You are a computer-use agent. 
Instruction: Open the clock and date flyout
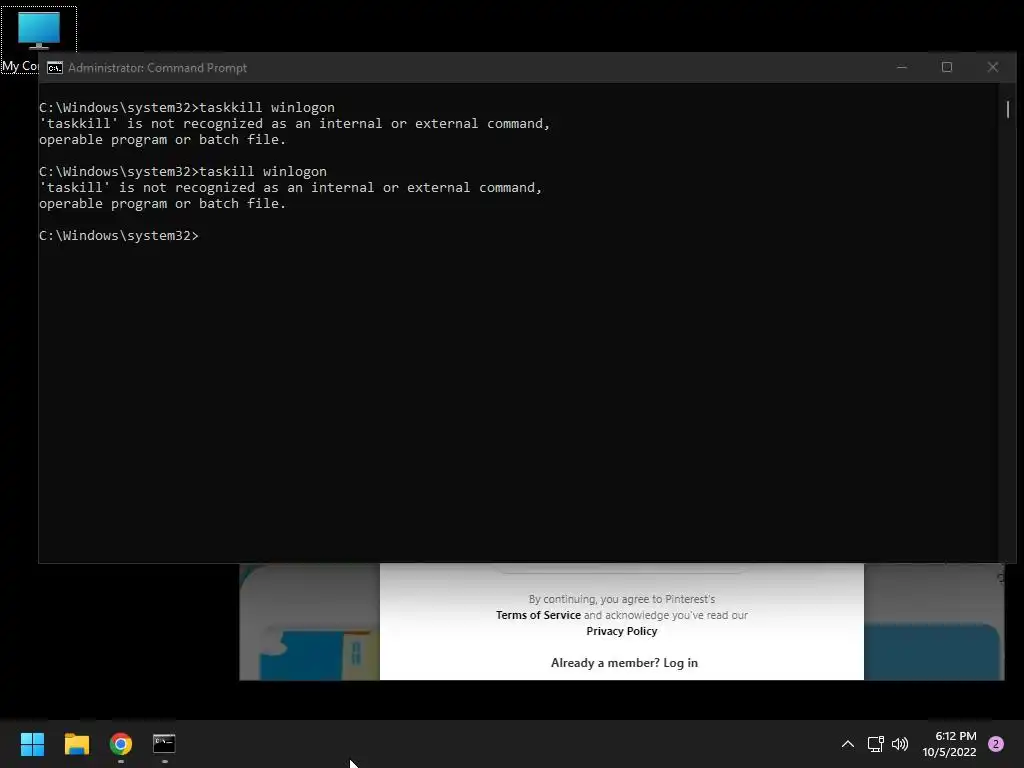pos(949,744)
